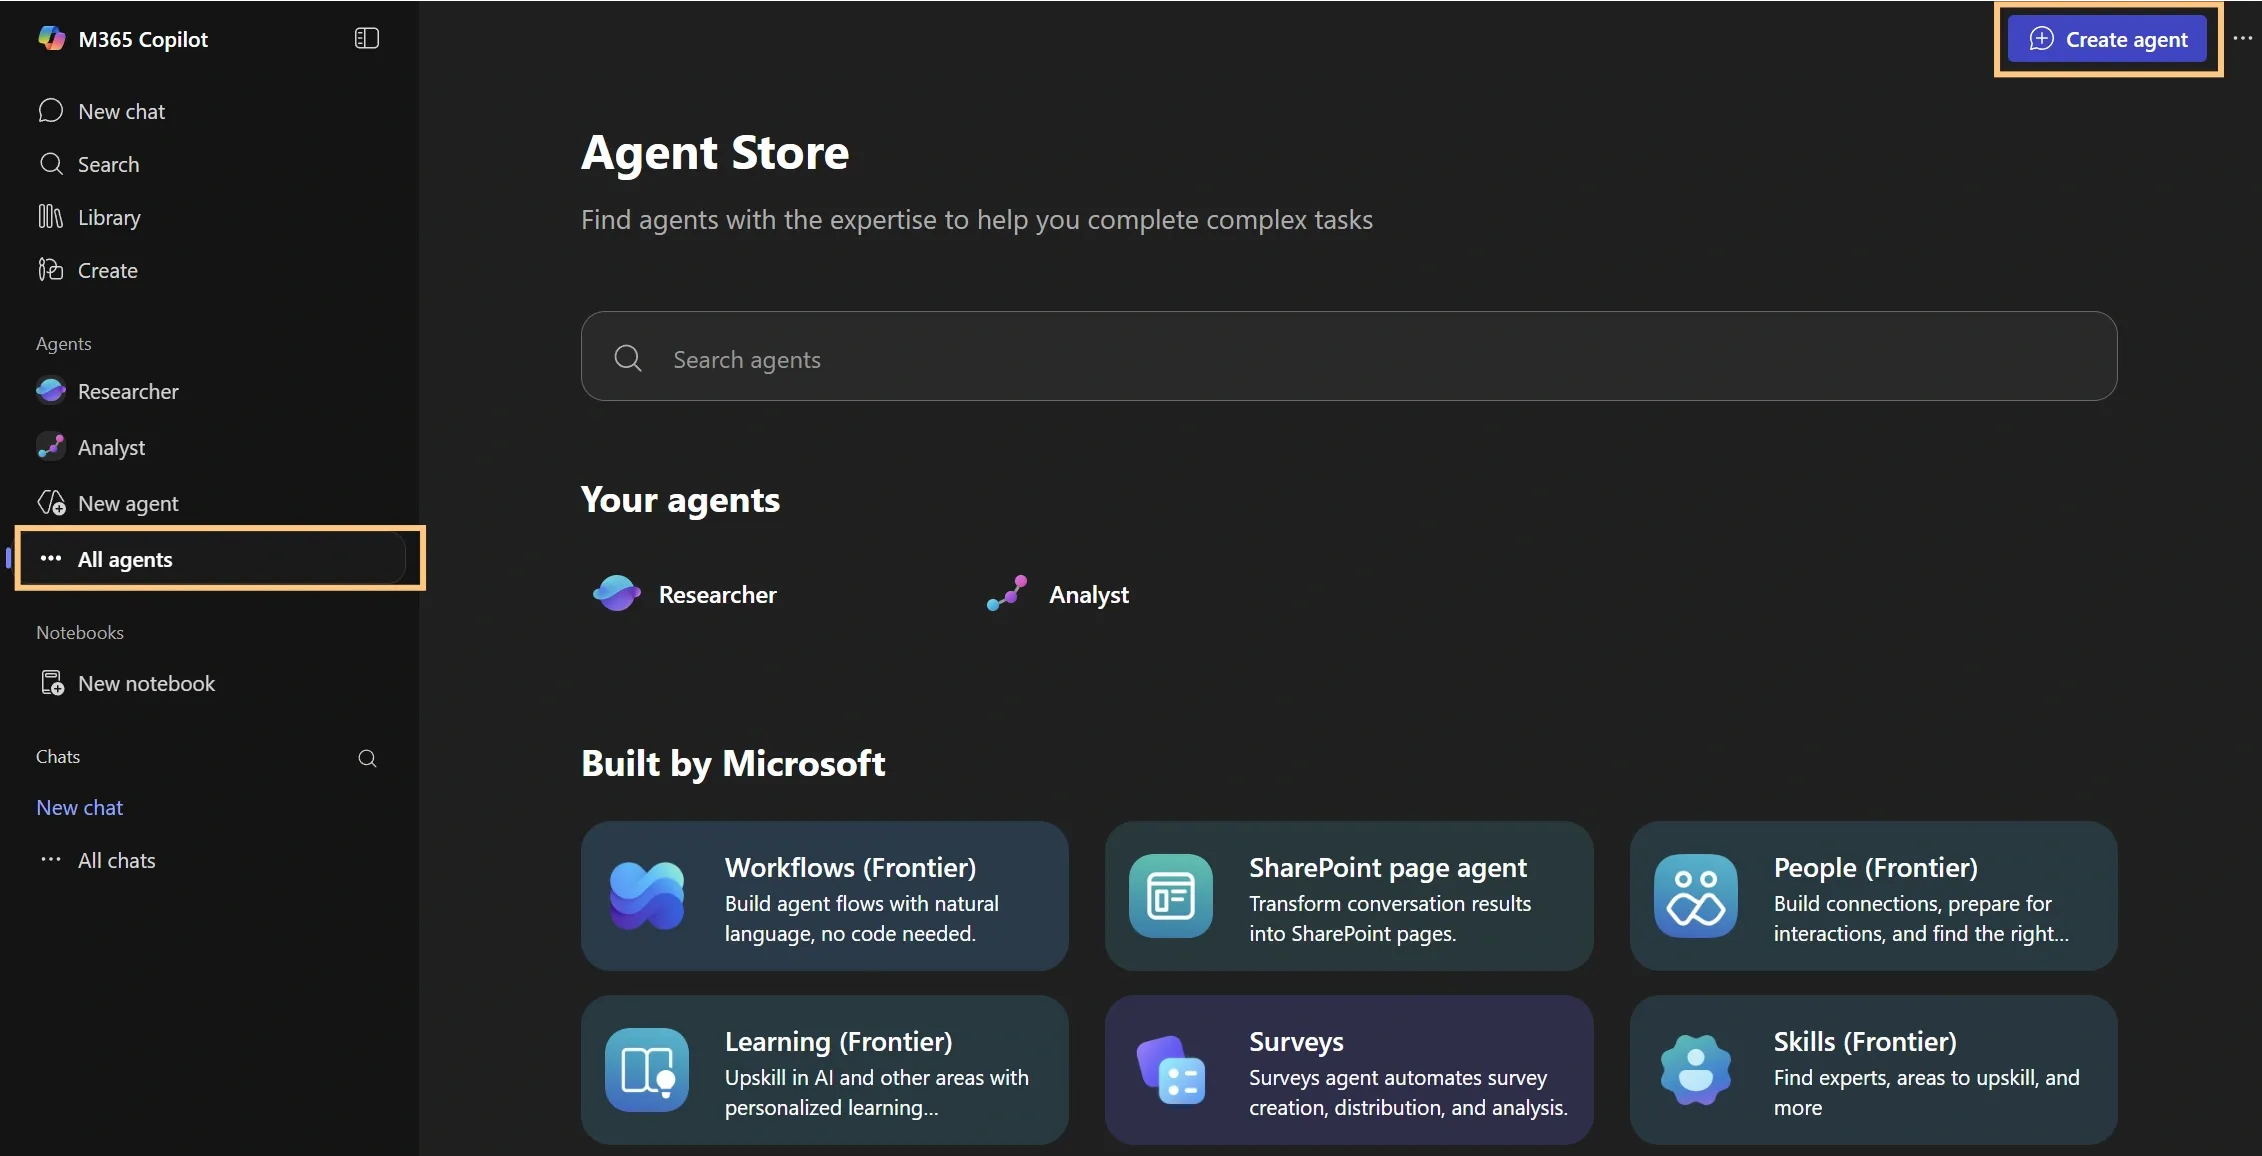Image resolution: width=2262 pixels, height=1156 pixels.
Task: Click the M365 Copilot logo icon
Action: (x=52, y=39)
